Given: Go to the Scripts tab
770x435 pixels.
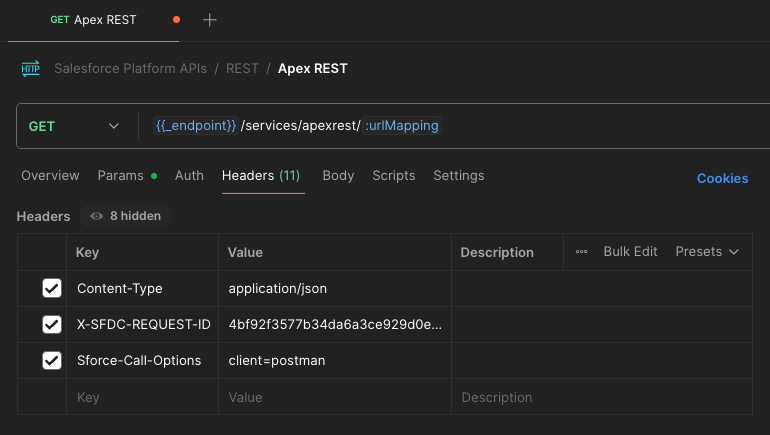Looking at the screenshot, I should (x=394, y=176).
